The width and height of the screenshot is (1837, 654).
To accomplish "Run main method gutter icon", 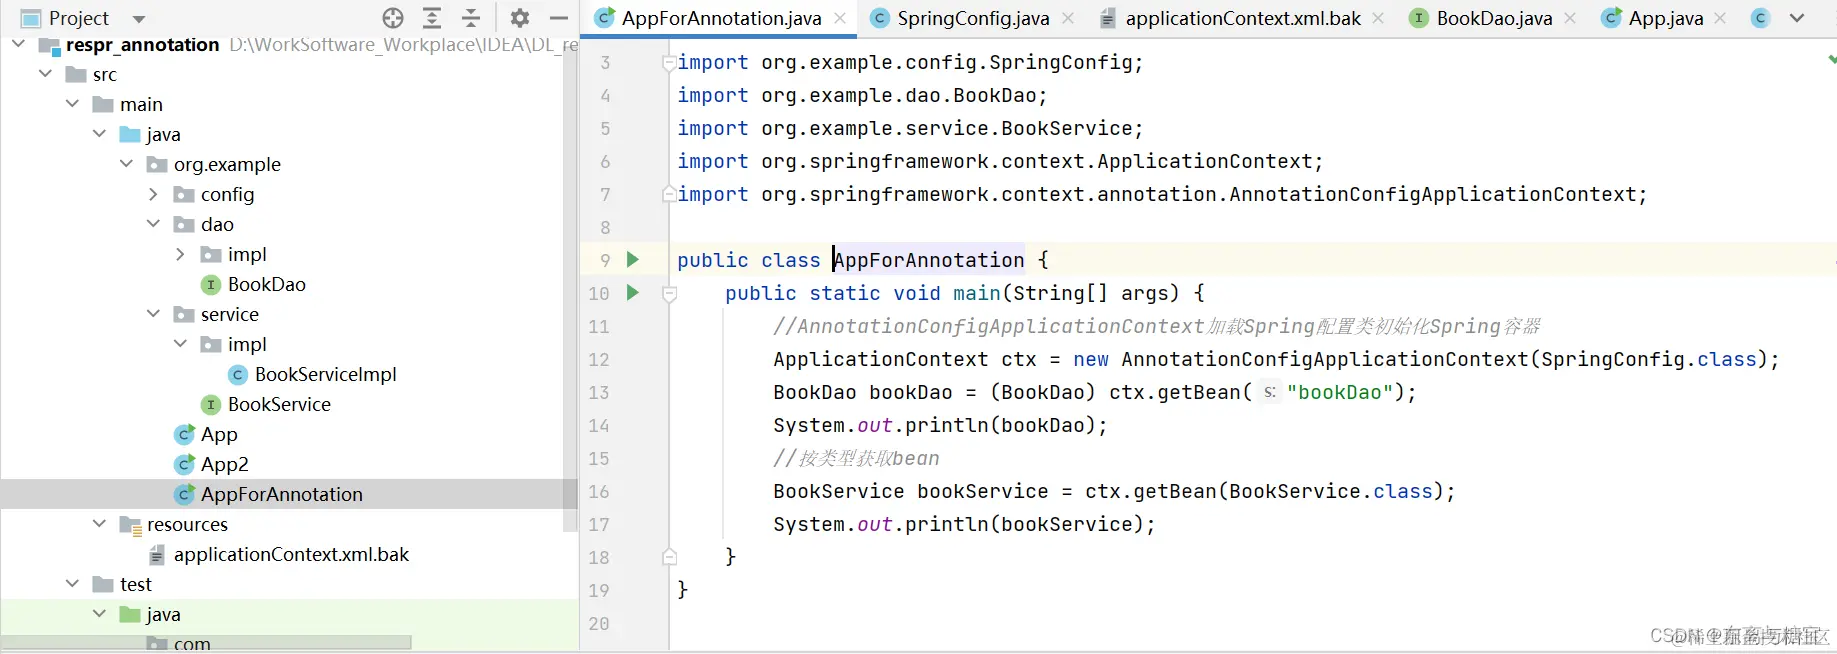I will [632, 293].
